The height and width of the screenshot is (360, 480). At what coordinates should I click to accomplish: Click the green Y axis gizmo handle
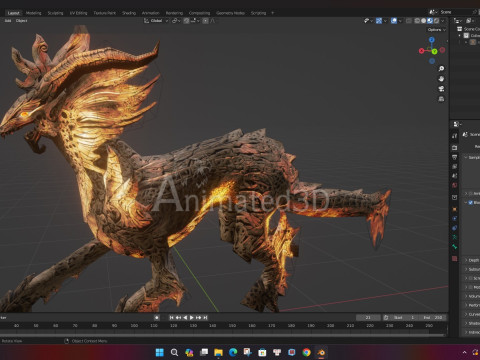coord(435,51)
